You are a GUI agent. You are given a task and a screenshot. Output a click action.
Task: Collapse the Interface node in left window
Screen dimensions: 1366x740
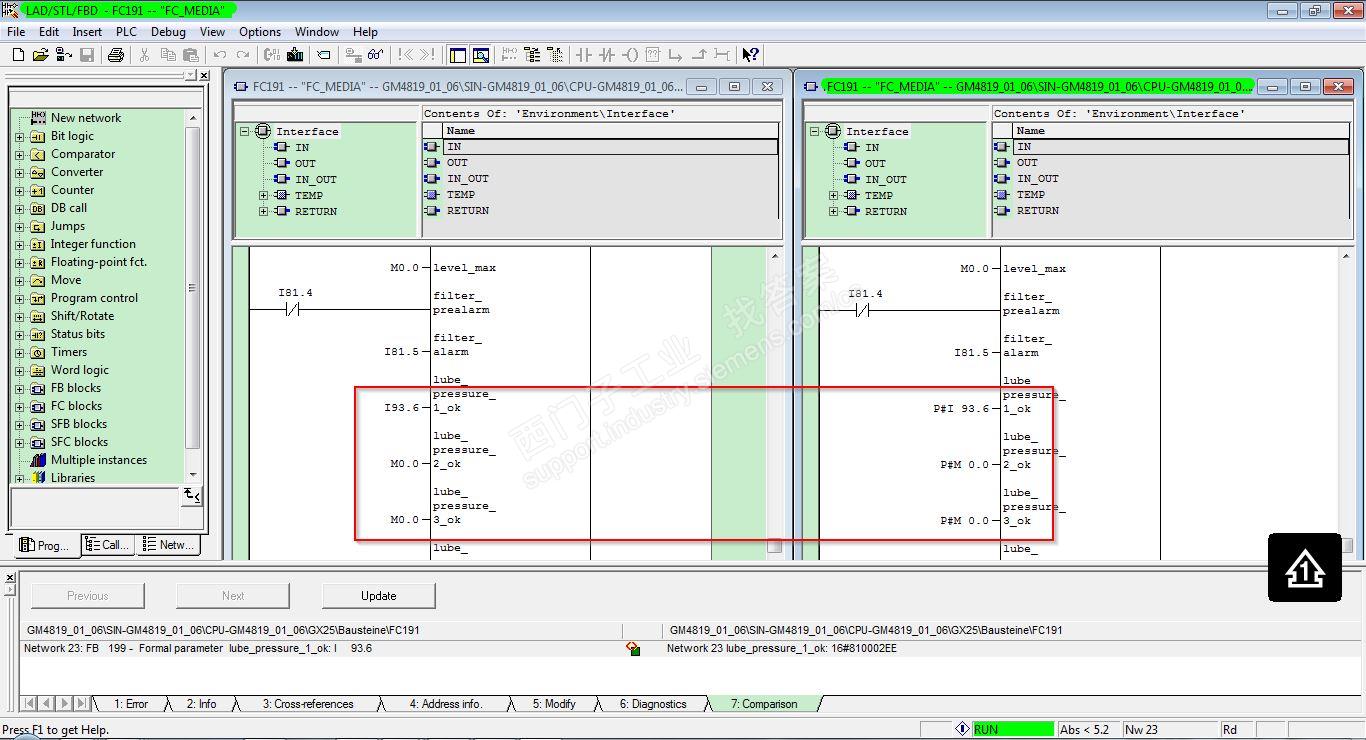[245, 131]
